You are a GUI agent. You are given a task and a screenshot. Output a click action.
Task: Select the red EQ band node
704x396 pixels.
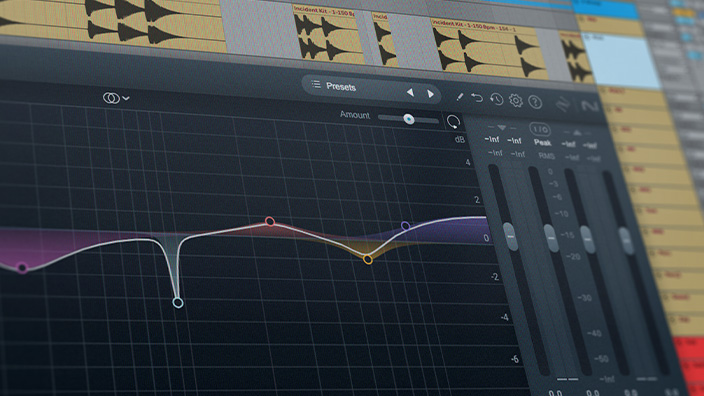coord(270,221)
